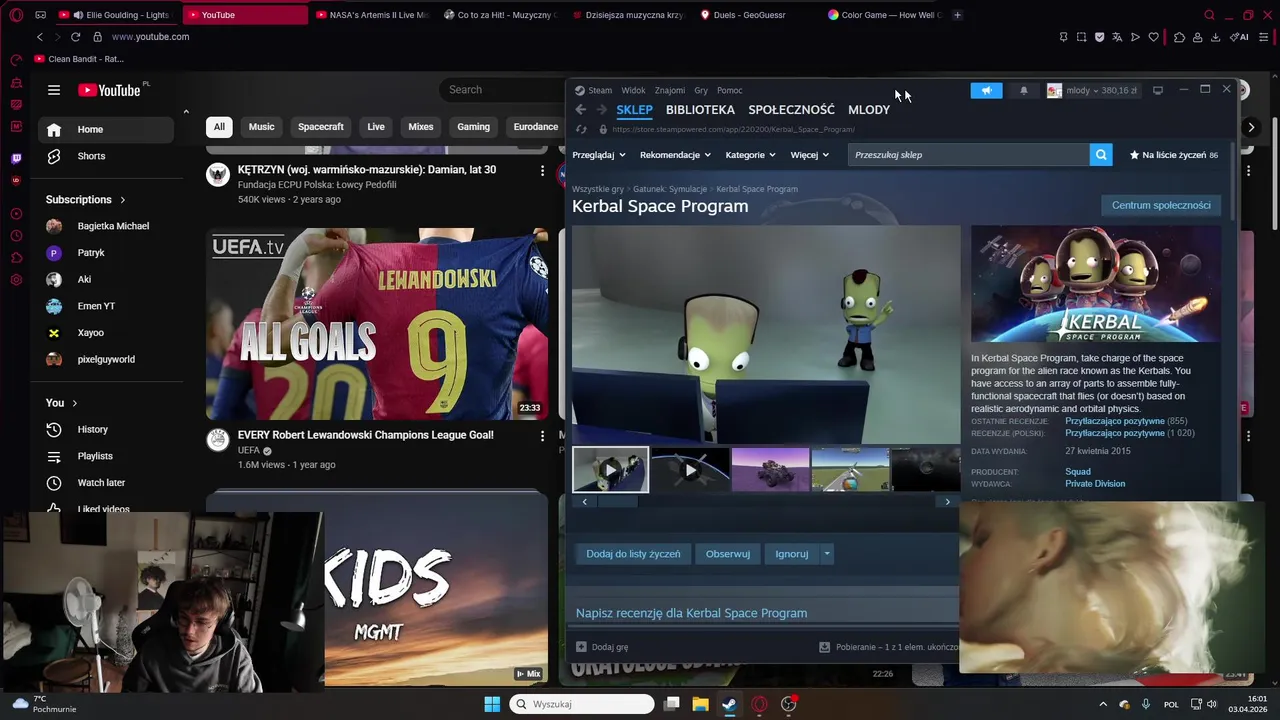
Task: Click Steam page reload icon
Action: (x=581, y=129)
